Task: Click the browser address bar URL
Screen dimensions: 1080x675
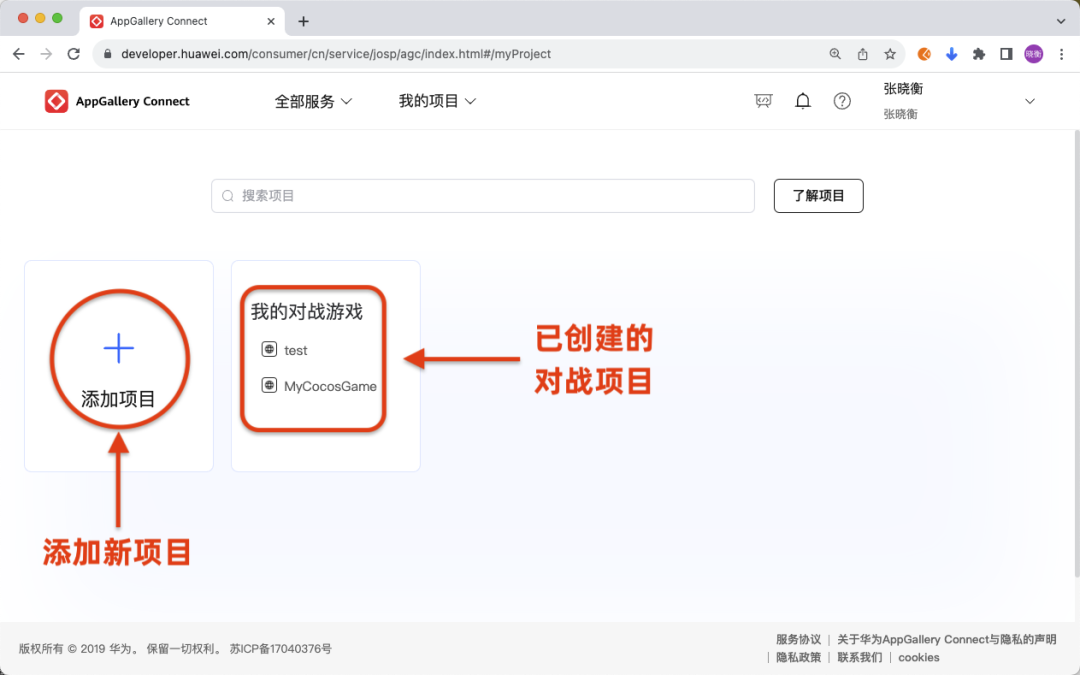Action: click(x=335, y=54)
